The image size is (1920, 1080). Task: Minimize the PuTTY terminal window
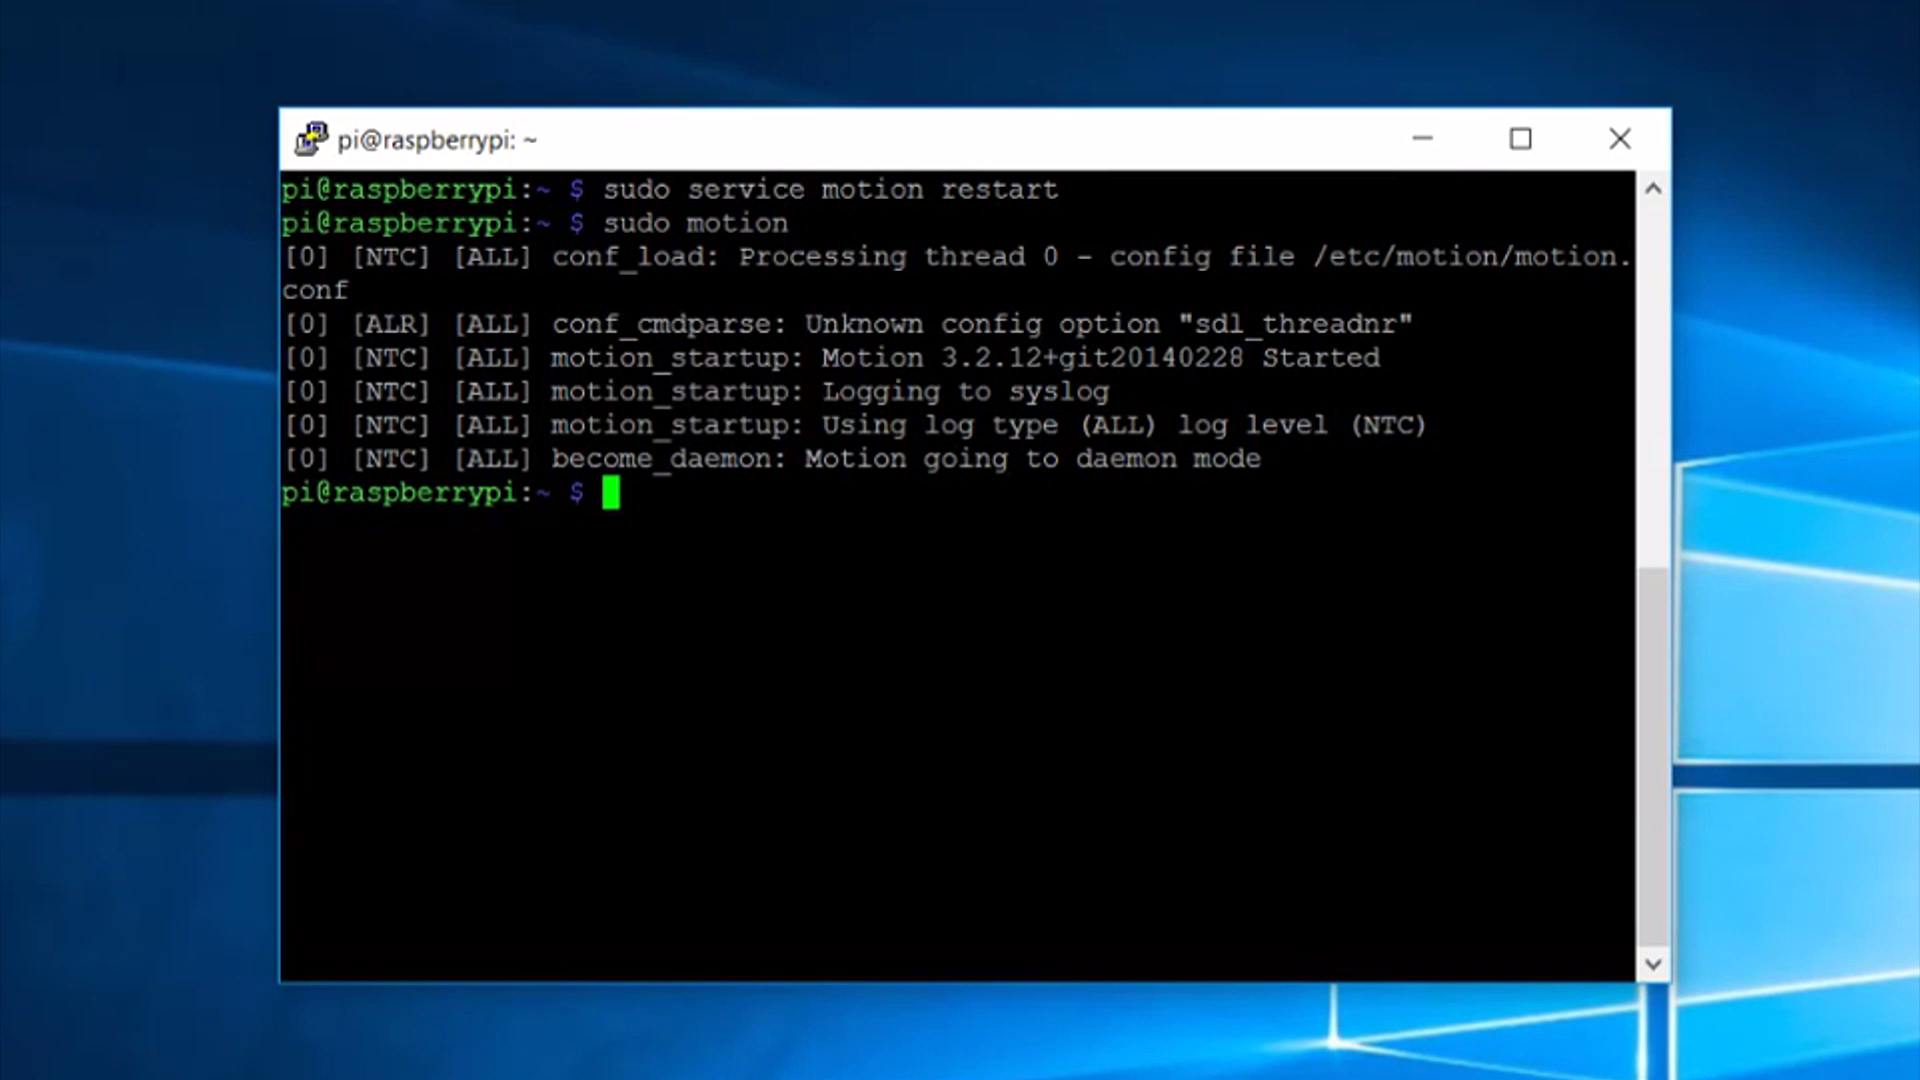pos(1421,139)
